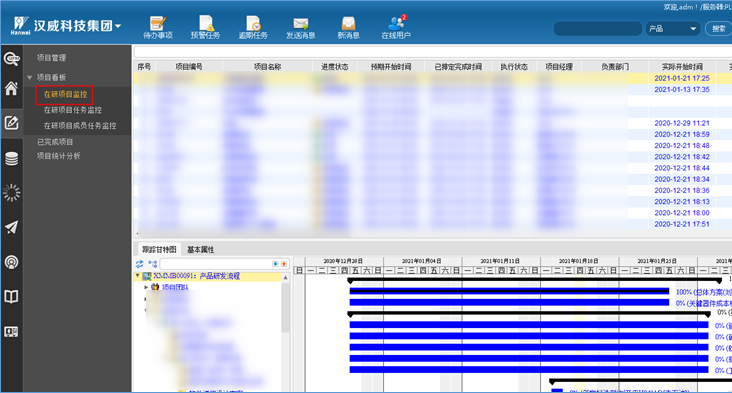
Task: Select the row dated 2020-12-21 18:59
Action: click(433, 134)
